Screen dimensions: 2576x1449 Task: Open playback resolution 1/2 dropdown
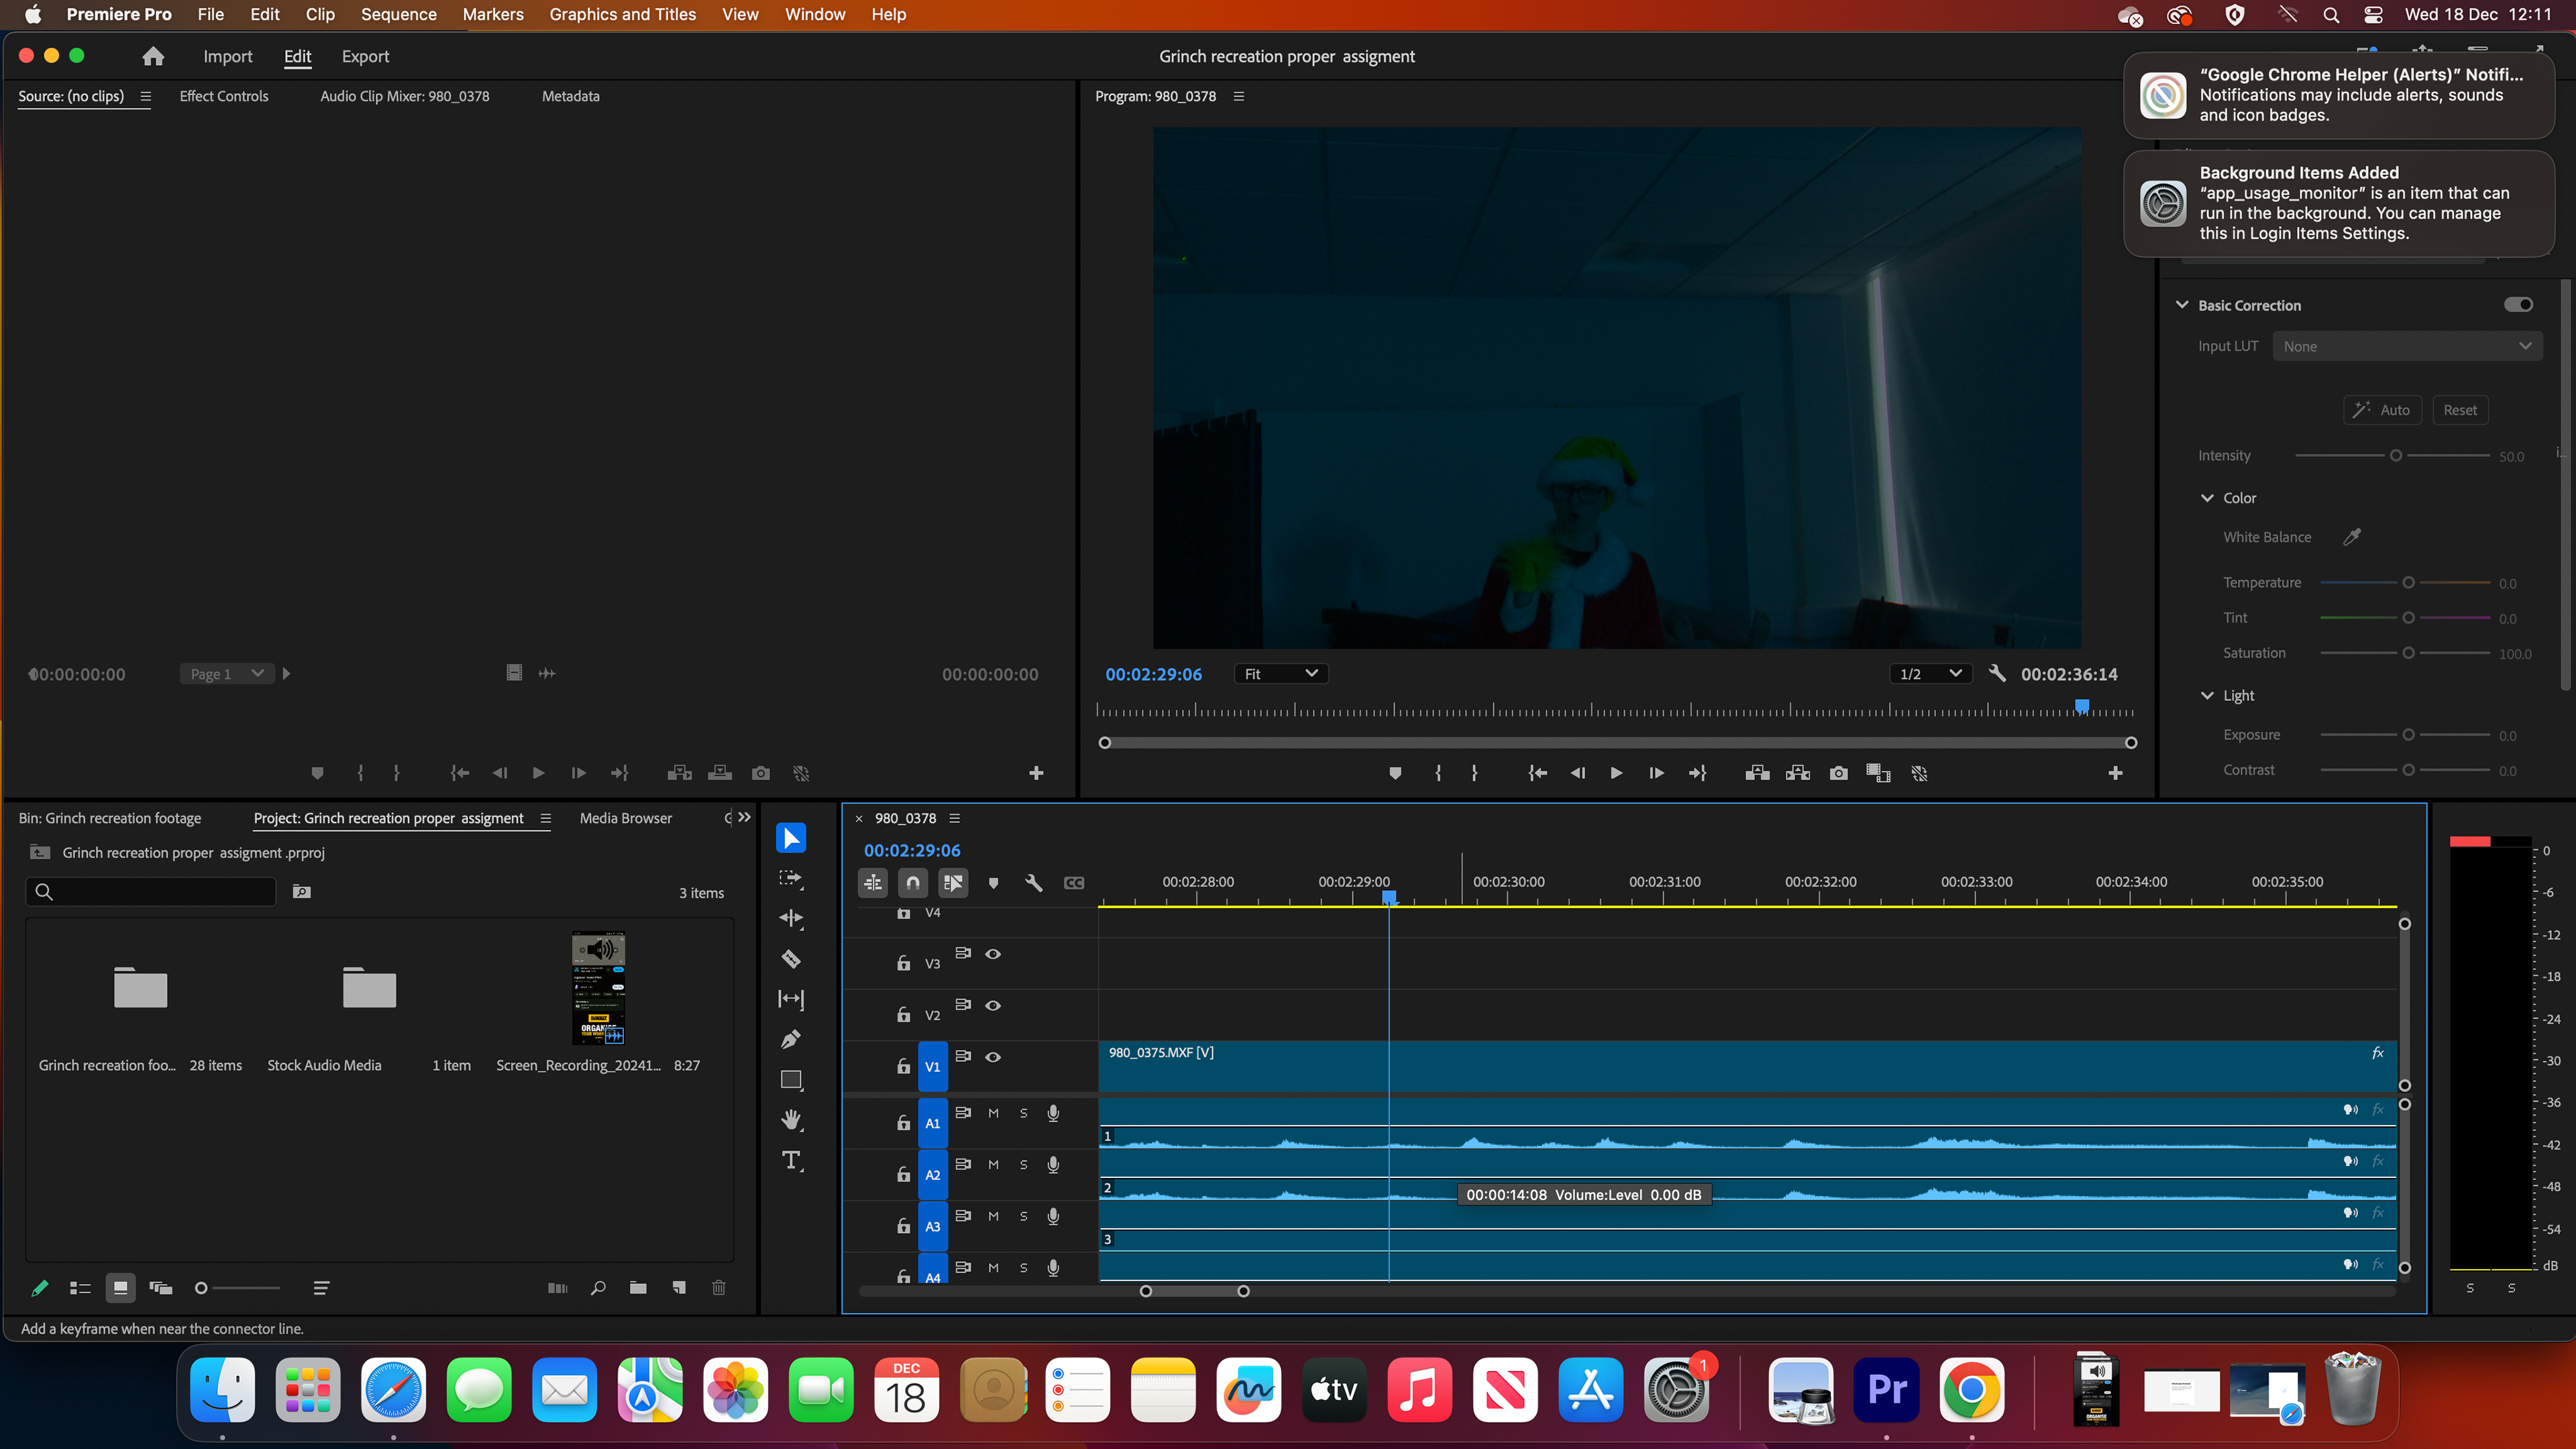click(x=1929, y=674)
